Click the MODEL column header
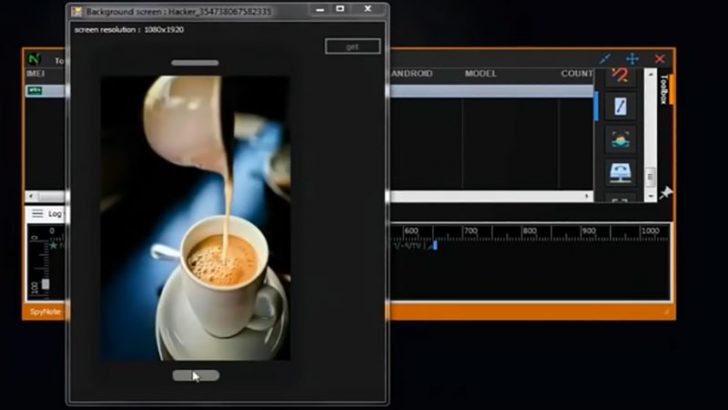Image resolution: width=728 pixels, height=410 pixels. point(480,74)
